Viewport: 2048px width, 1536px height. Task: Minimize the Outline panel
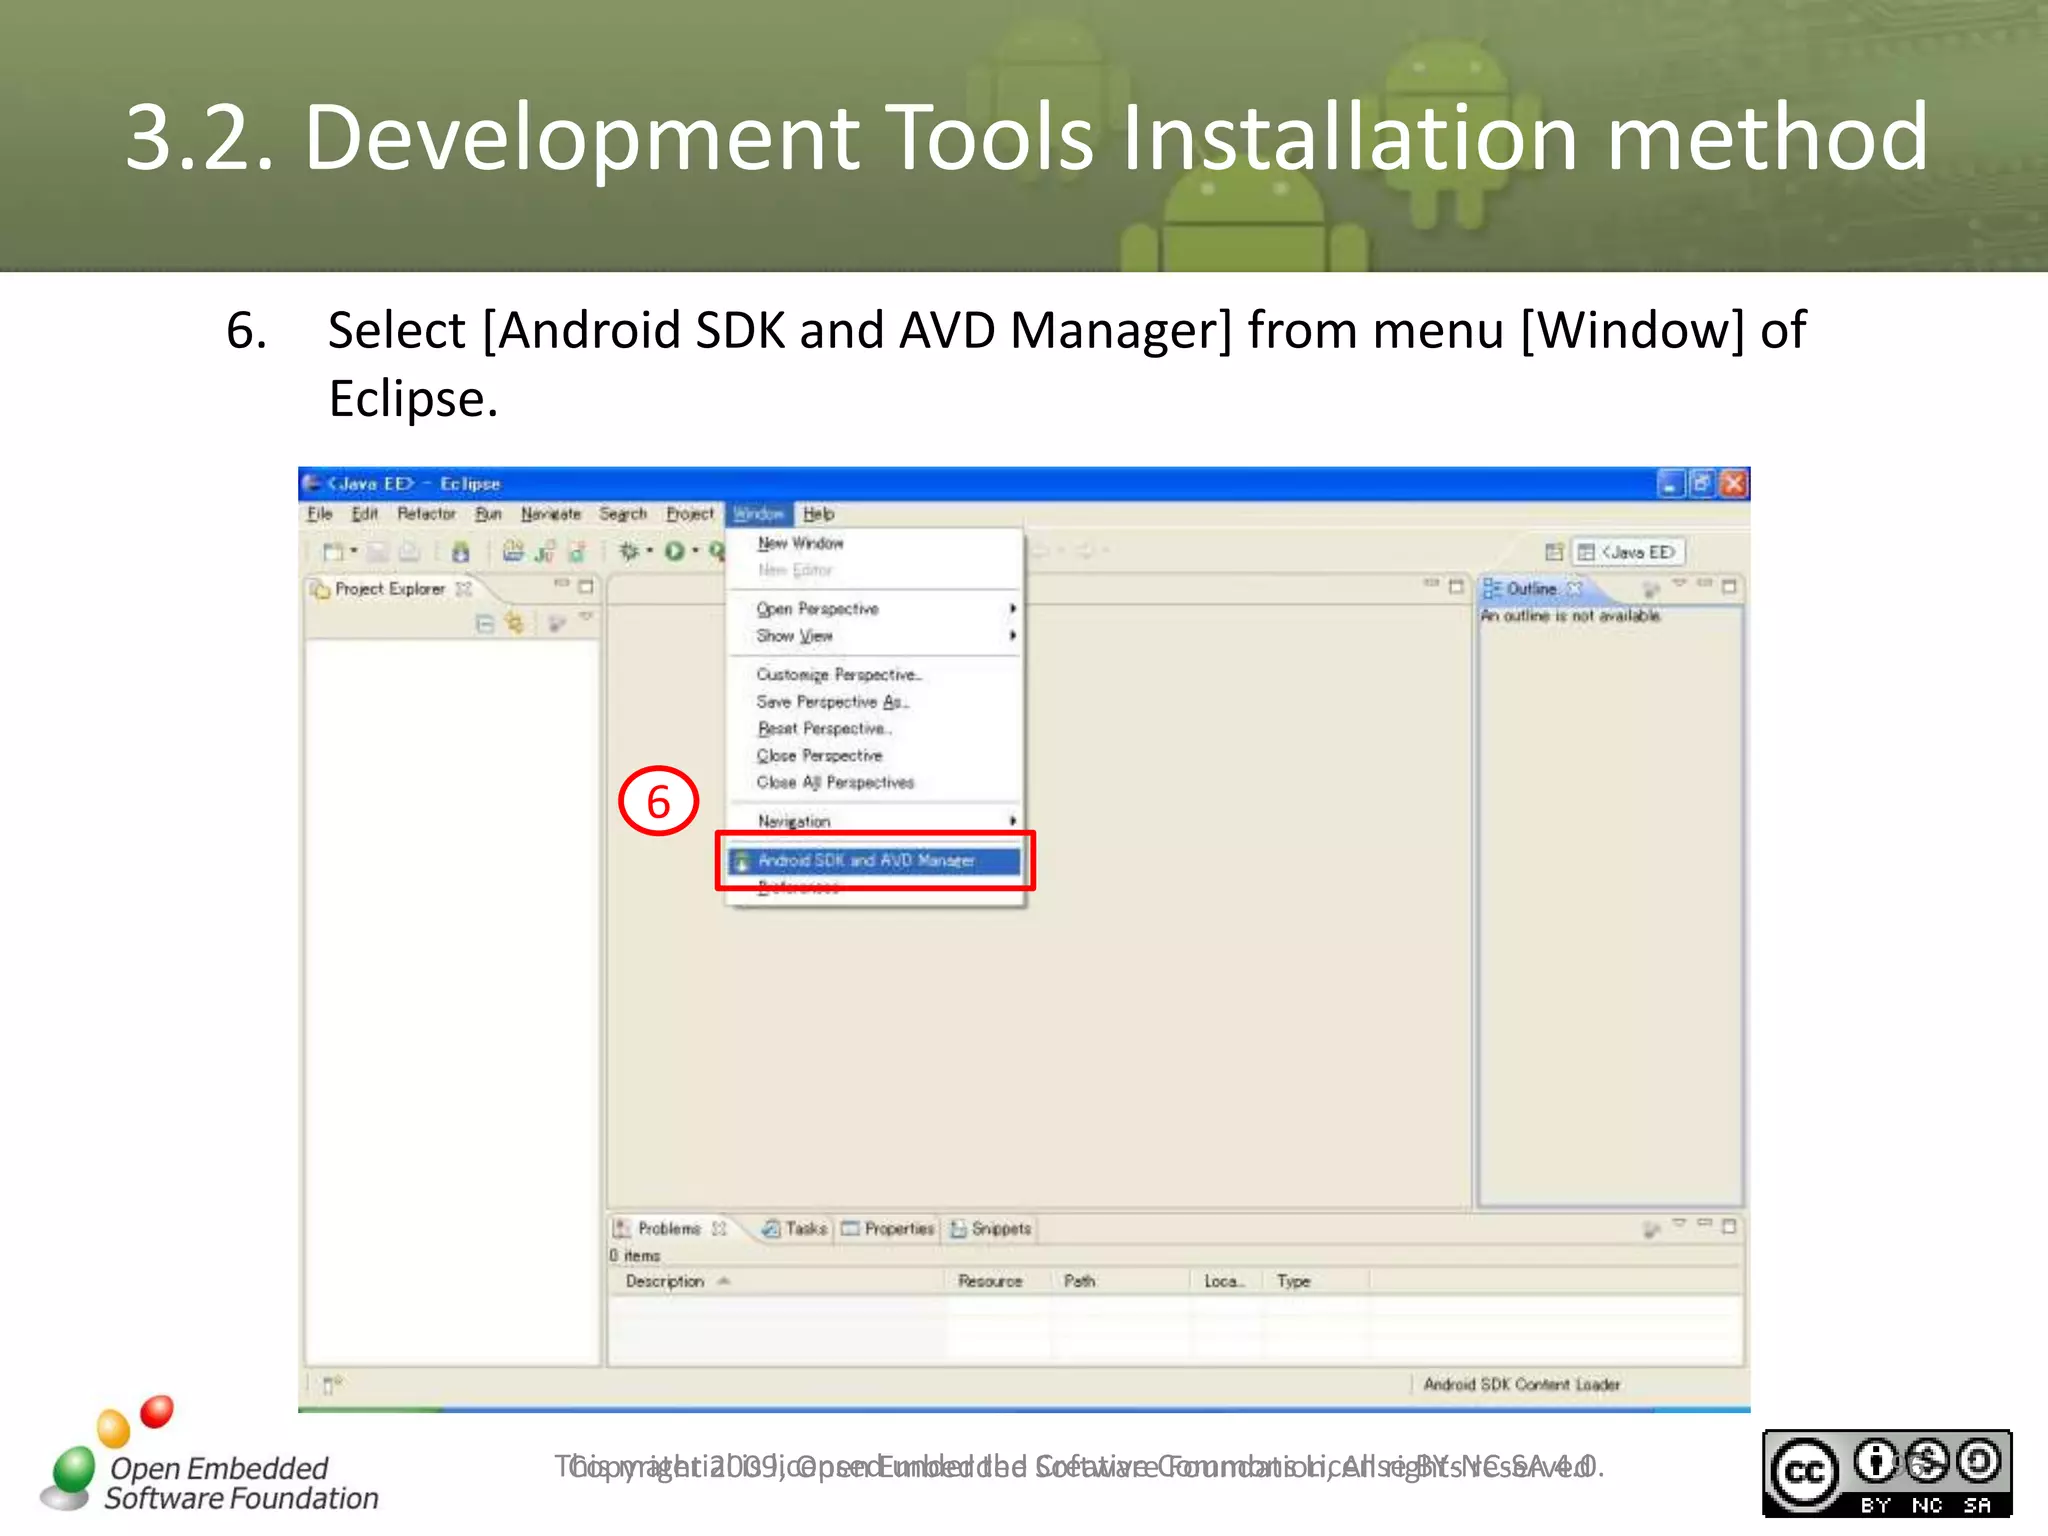point(1705,583)
